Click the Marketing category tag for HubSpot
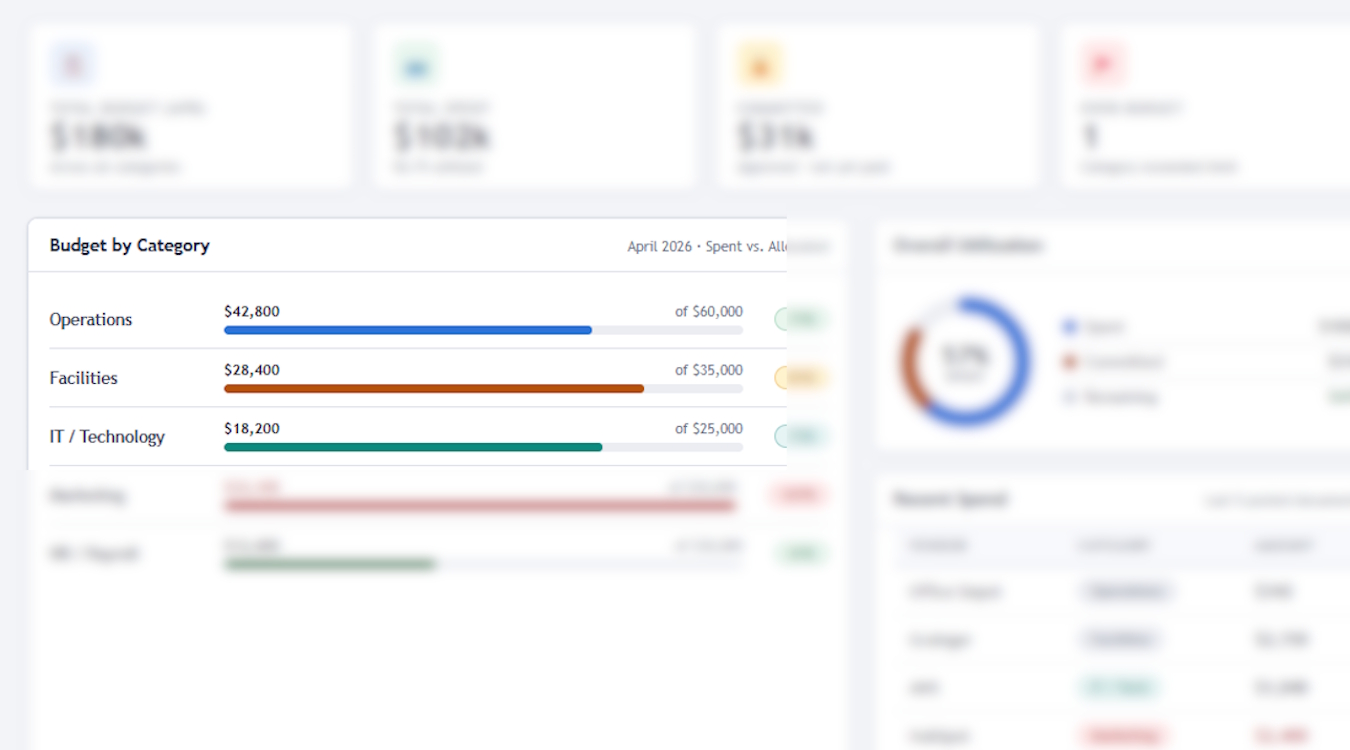The width and height of the screenshot is (1350, 750). [1124, 734]
